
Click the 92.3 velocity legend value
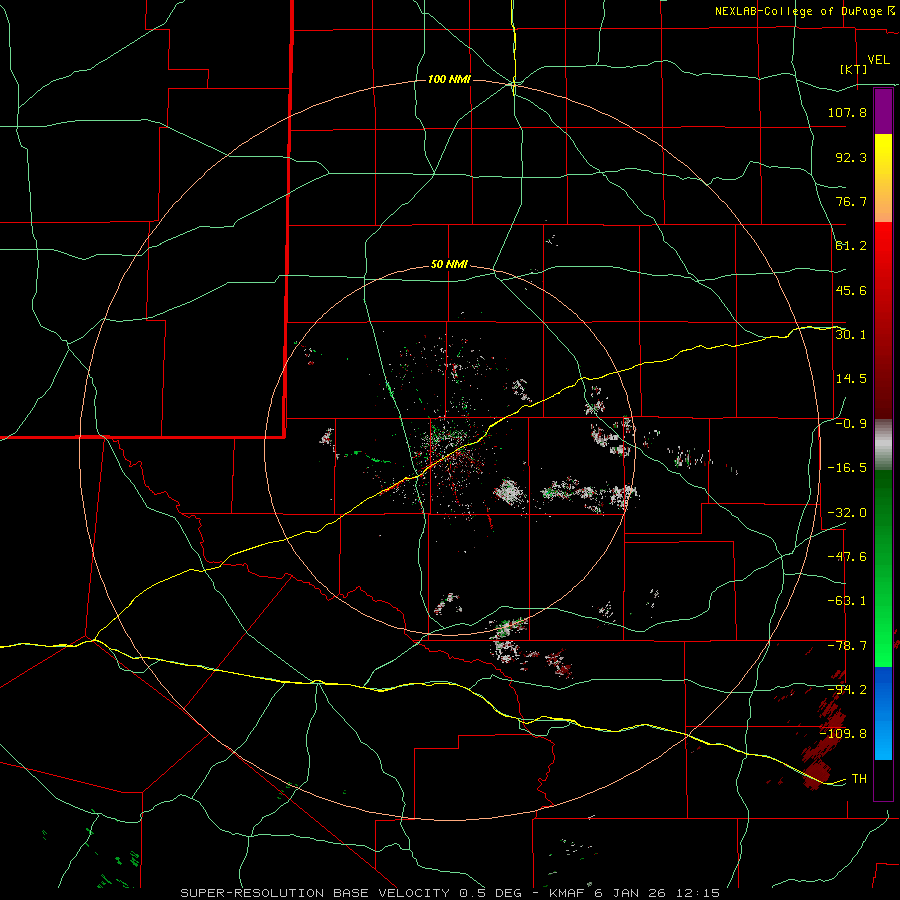tap(851, 157)
